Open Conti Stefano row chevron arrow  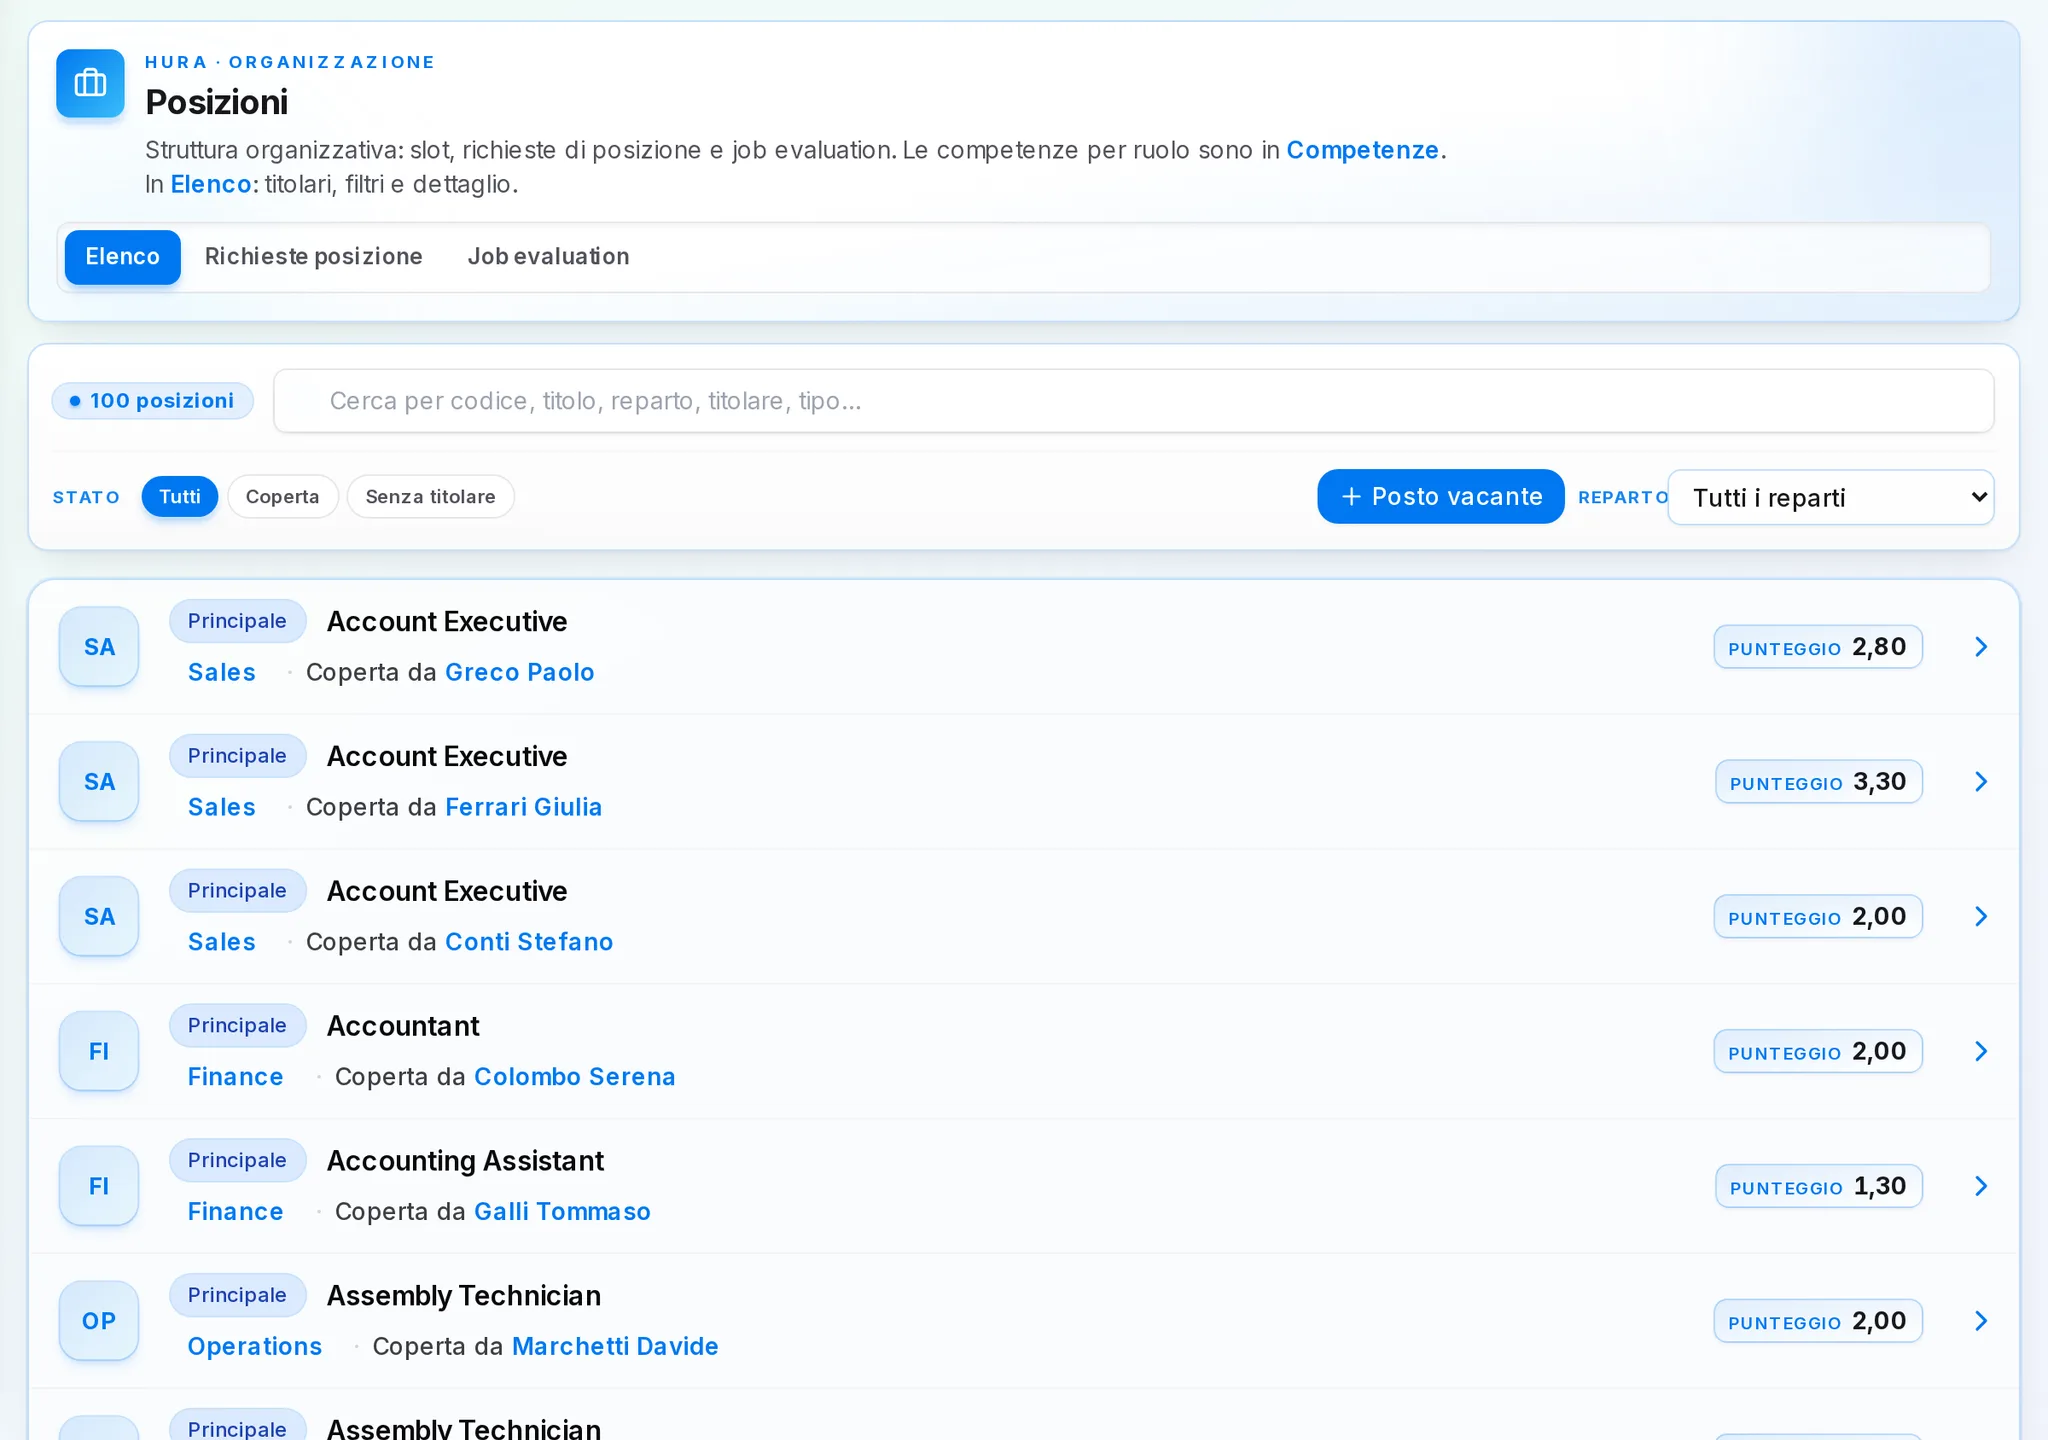coord(1981,917)
